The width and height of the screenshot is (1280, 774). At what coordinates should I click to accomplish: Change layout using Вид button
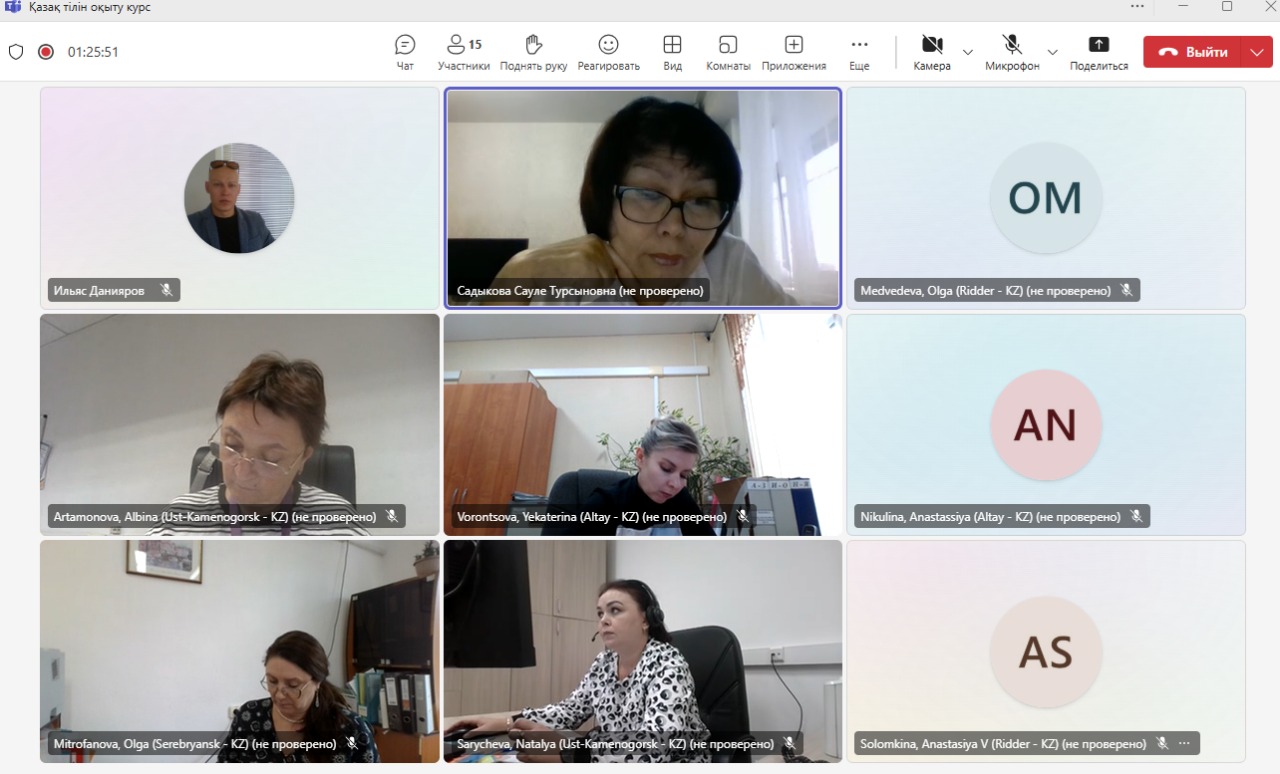672,52
